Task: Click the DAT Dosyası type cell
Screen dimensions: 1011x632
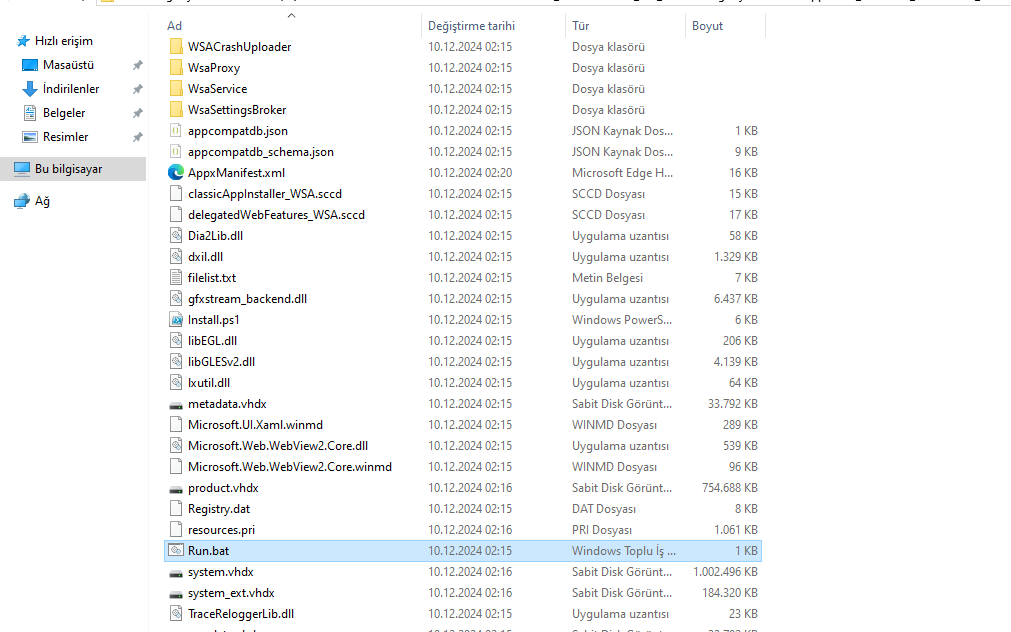Action: point(604,509)
